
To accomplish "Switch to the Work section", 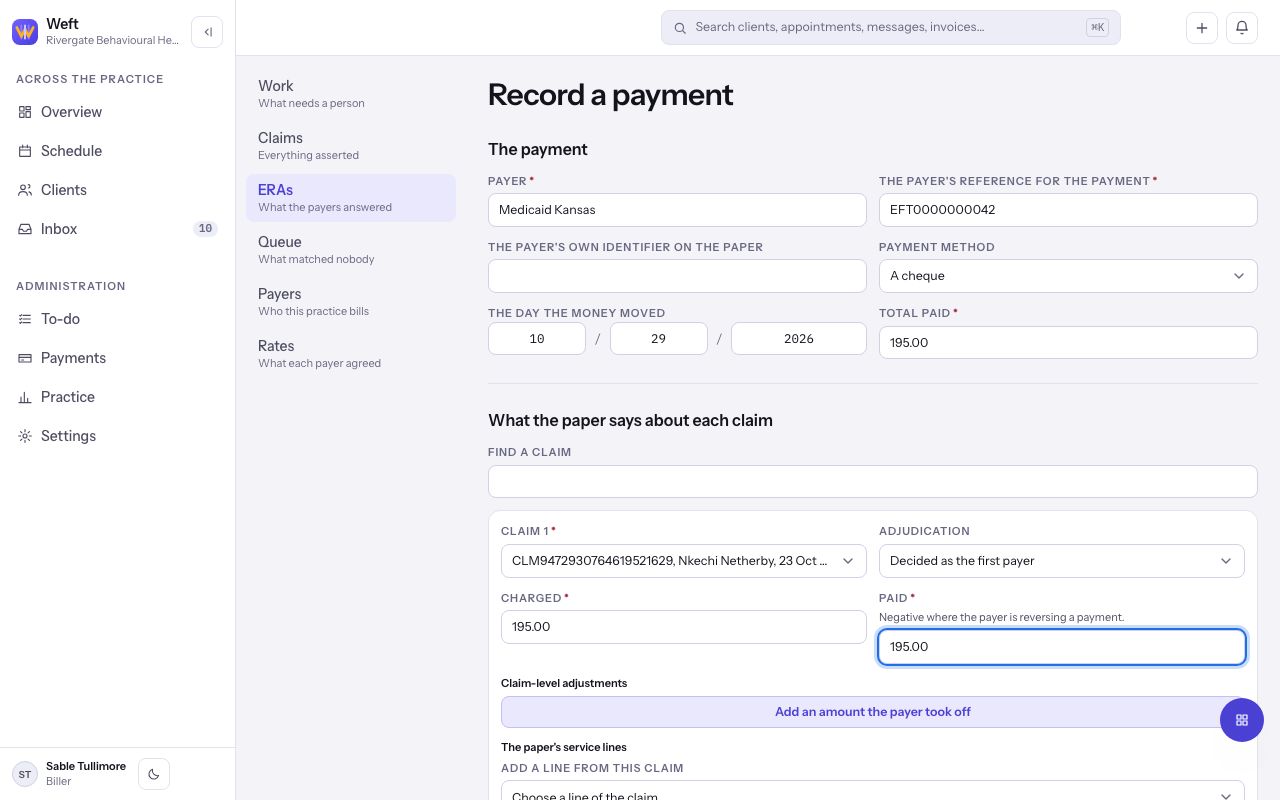I will click(351, 94).
